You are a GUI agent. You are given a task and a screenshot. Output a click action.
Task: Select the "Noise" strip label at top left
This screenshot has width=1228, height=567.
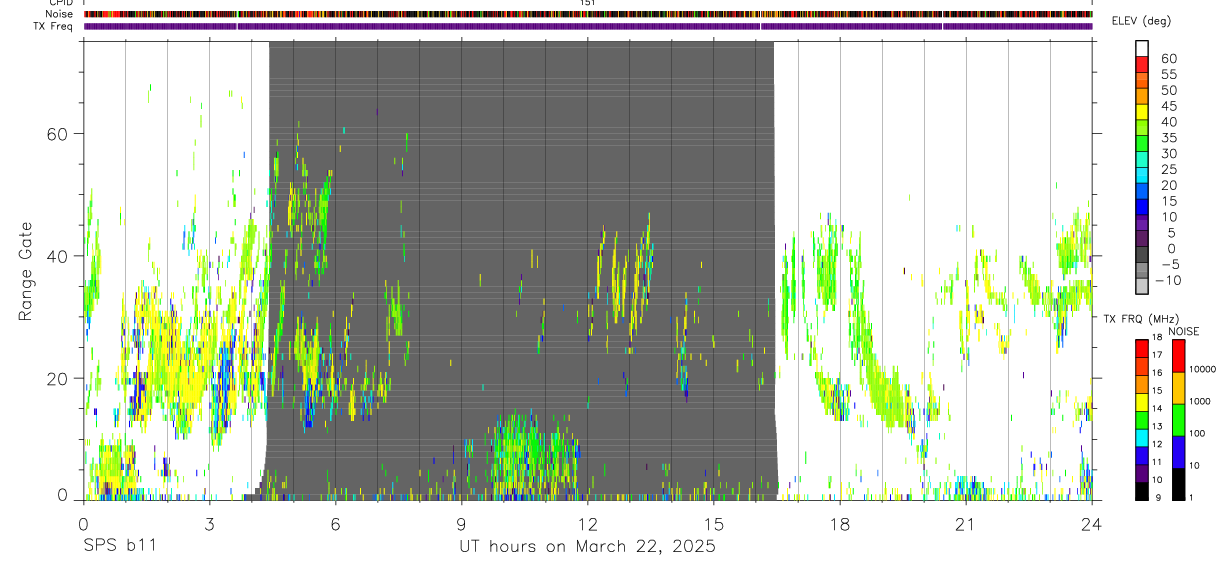click(61, 14)
